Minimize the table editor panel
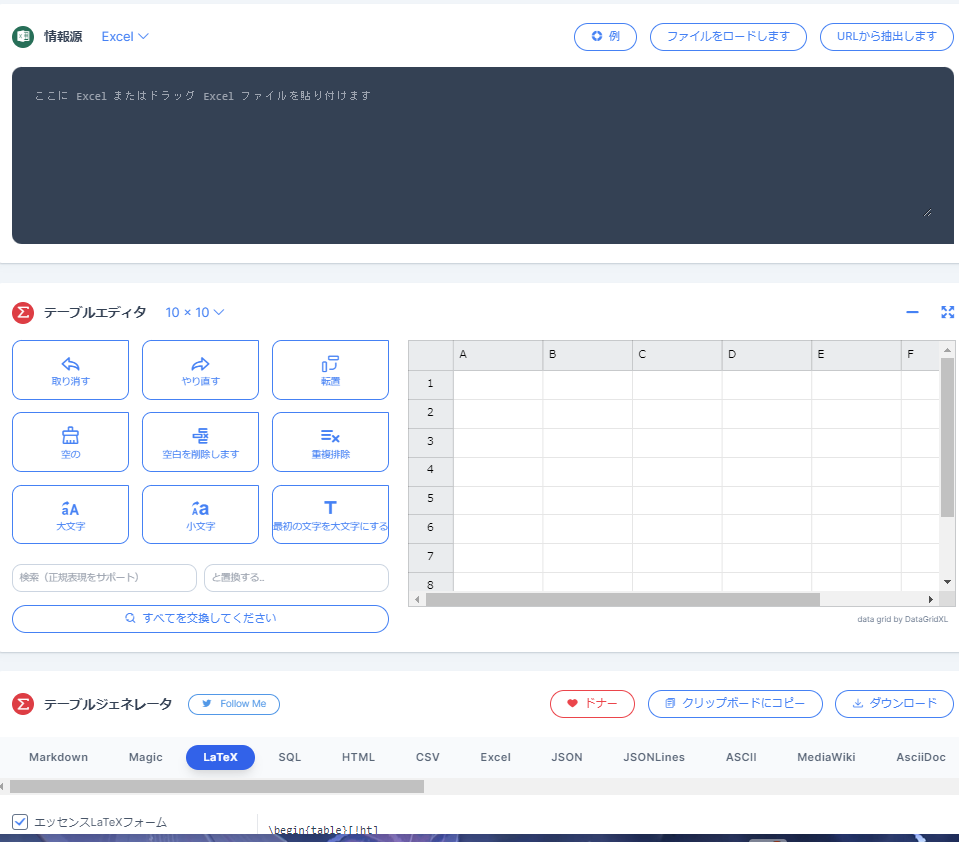 913,312
